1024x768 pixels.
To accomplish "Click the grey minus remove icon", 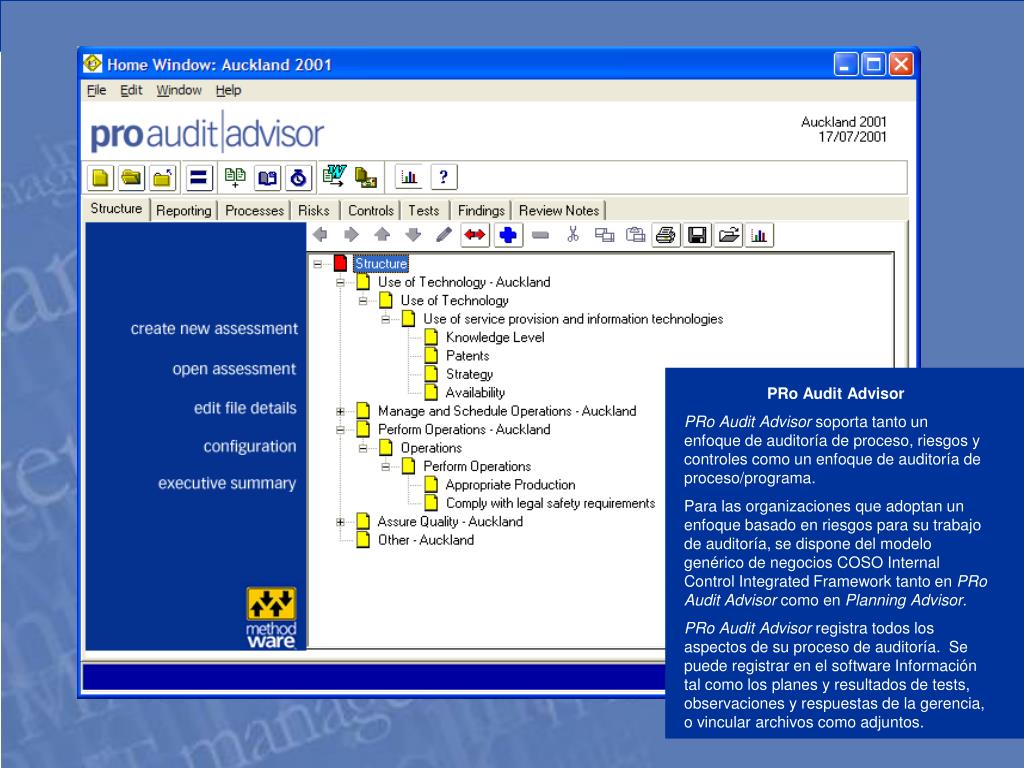I will click(x=540, y=235).
